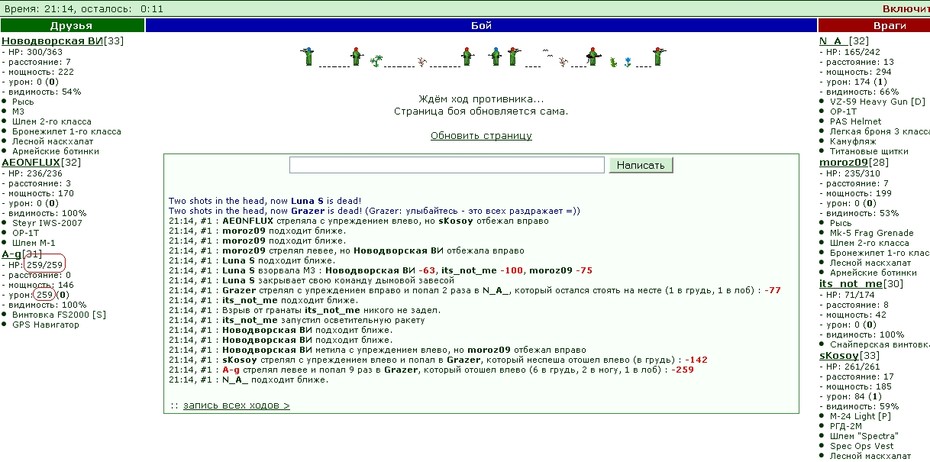The width and height of the screenshot is (930, 462).
Task: Open A-g player profile link
Action: (x=11, y=254)
